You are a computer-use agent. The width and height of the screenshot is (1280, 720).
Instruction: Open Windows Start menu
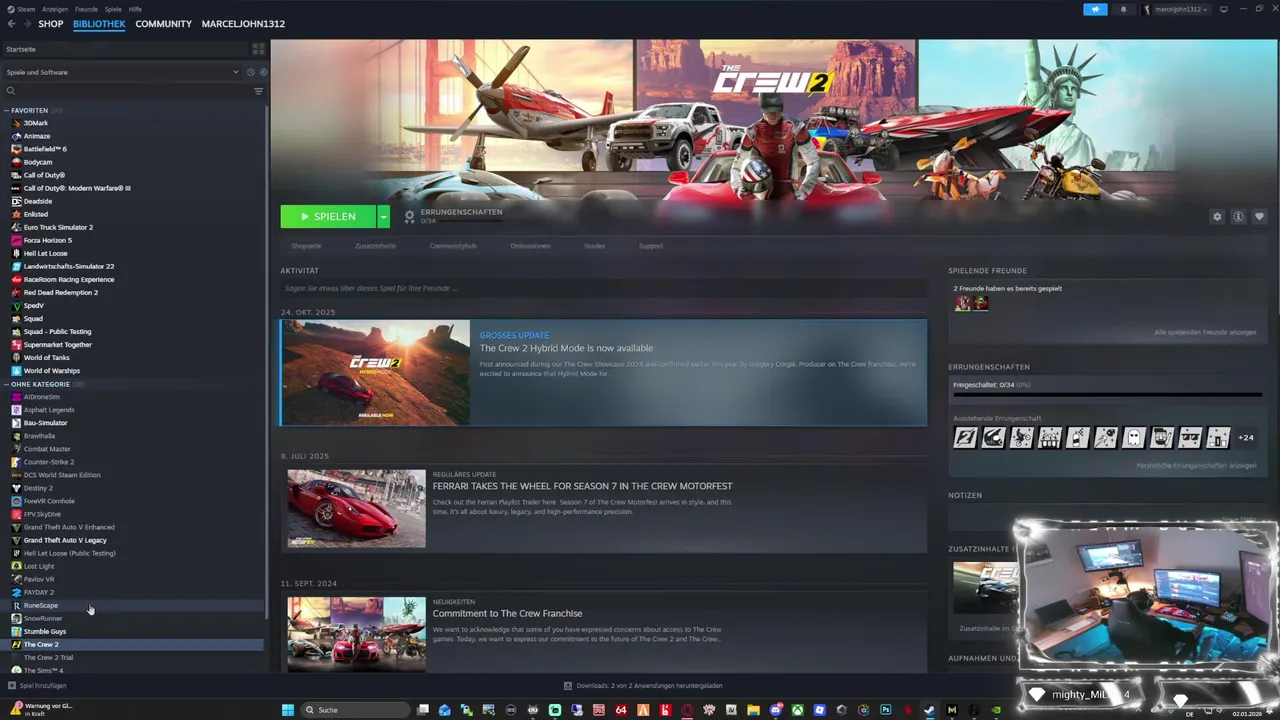288,710
